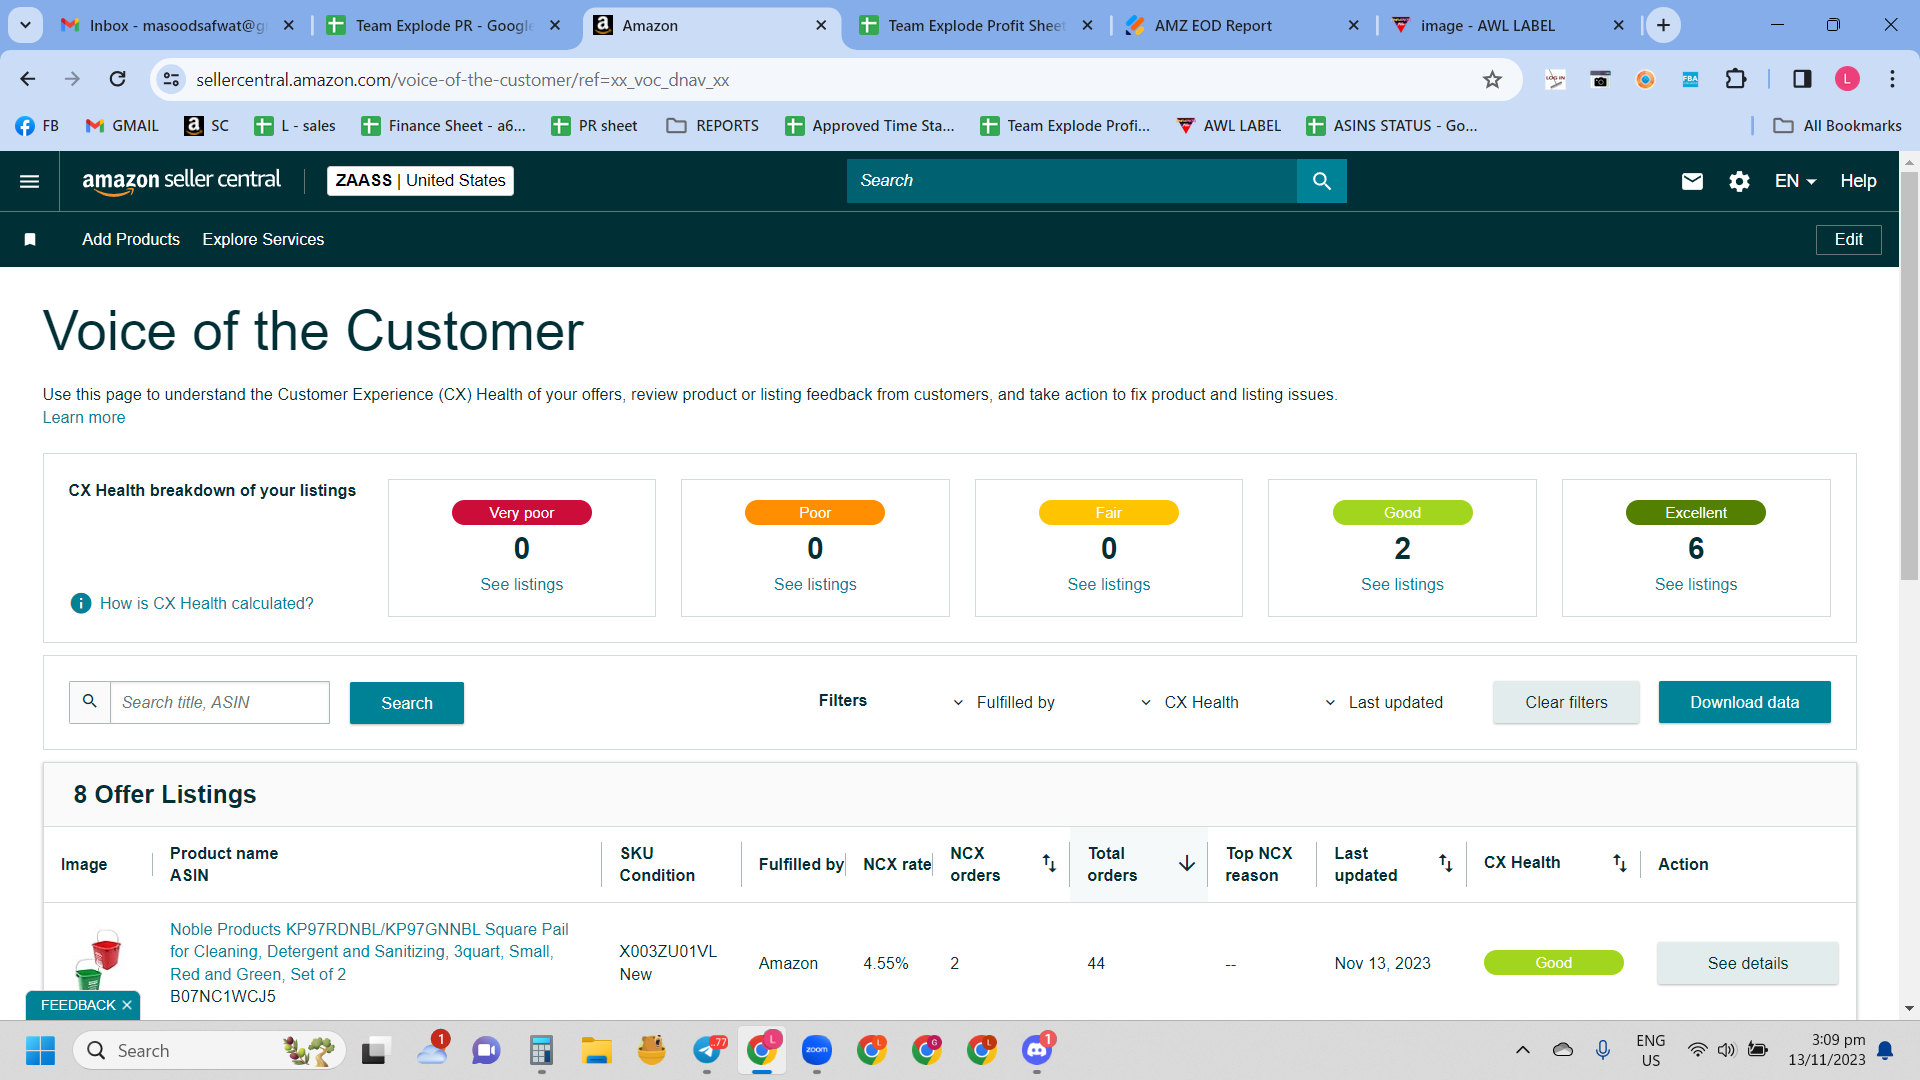Screen dimensions: 1920x1080
Task: See listings under Excellent
Action: pyautogui.click(x=1695, y=585)
